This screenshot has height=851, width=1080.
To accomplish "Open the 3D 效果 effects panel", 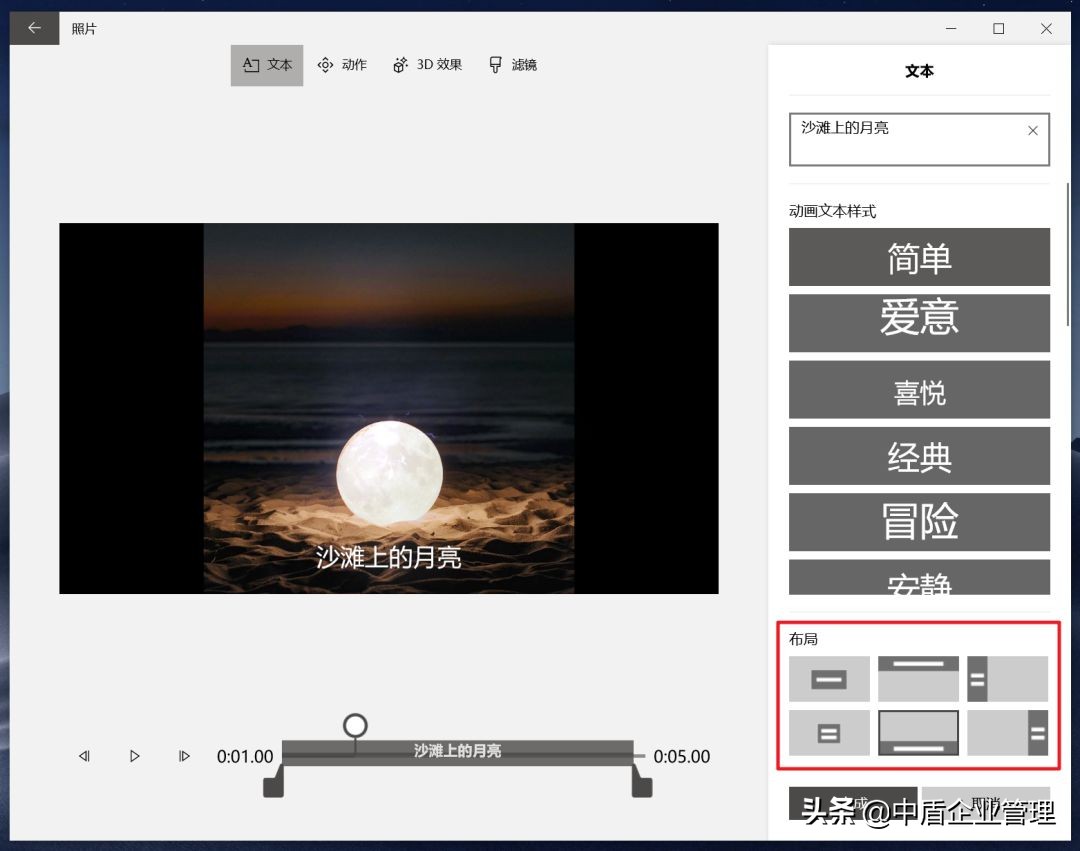I will [427, 64].
